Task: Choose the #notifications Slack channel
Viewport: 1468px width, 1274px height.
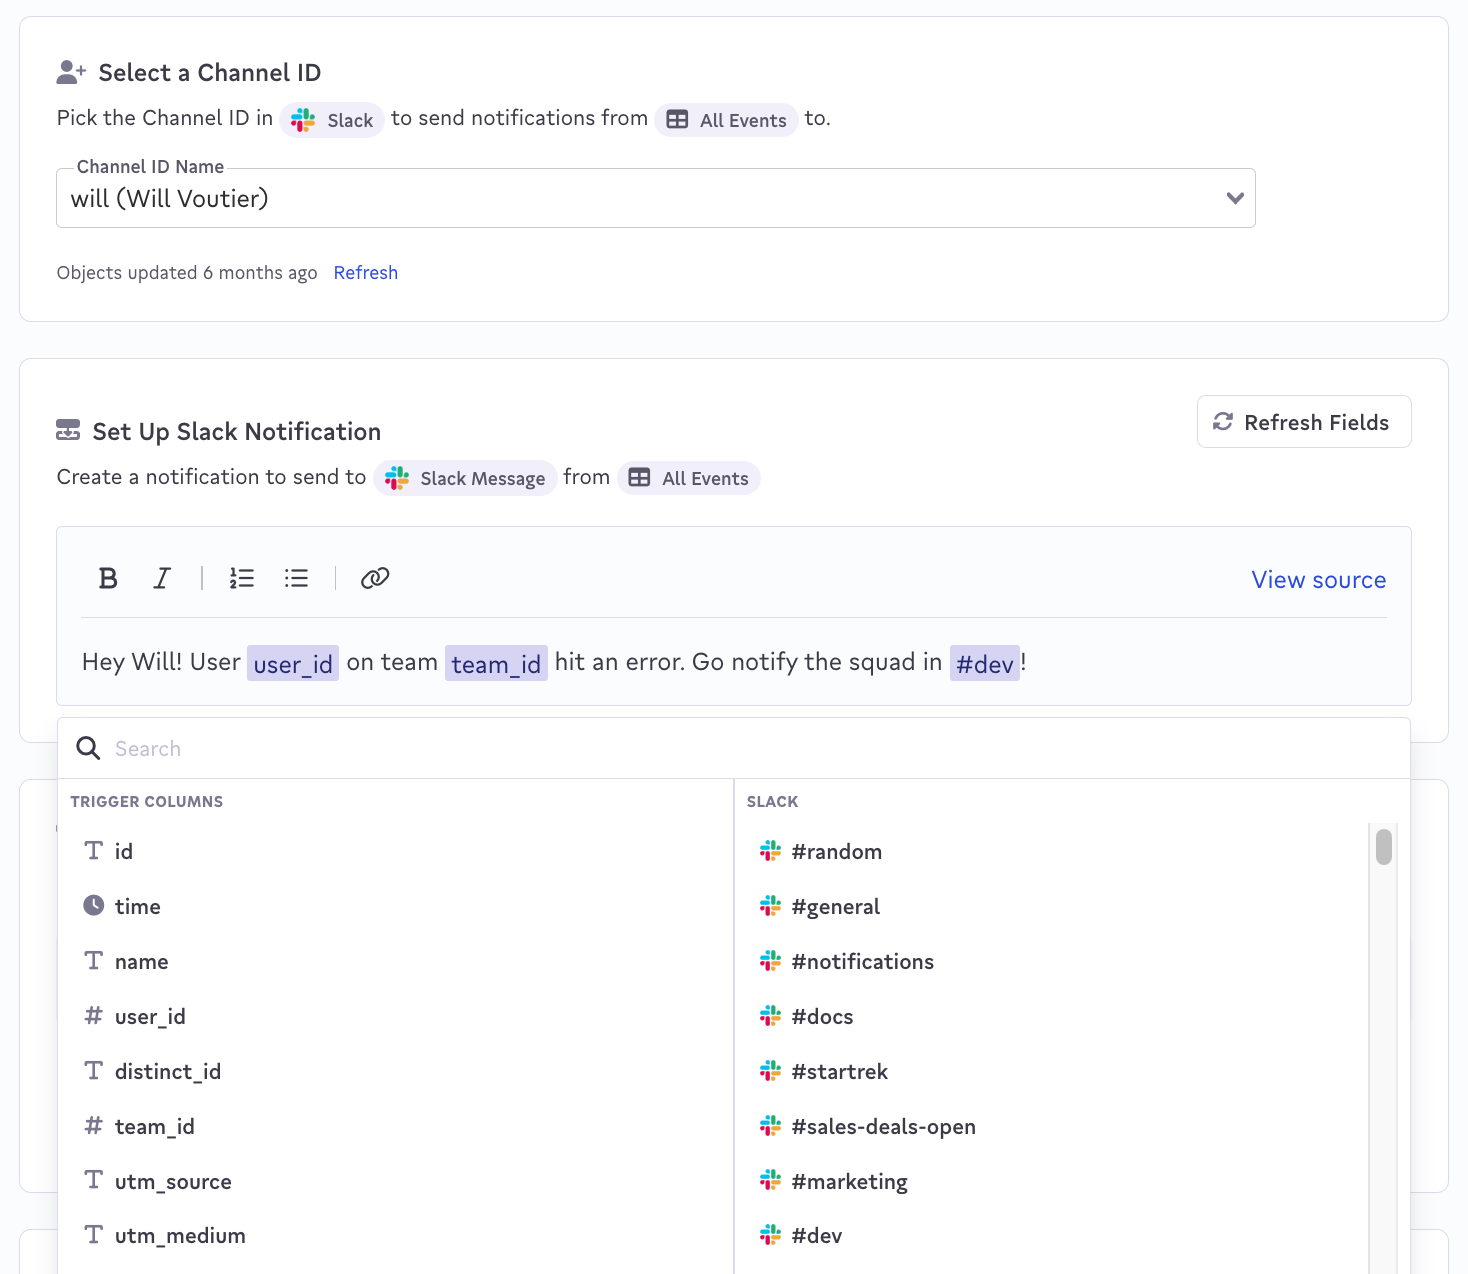Action: click(862, 961)
